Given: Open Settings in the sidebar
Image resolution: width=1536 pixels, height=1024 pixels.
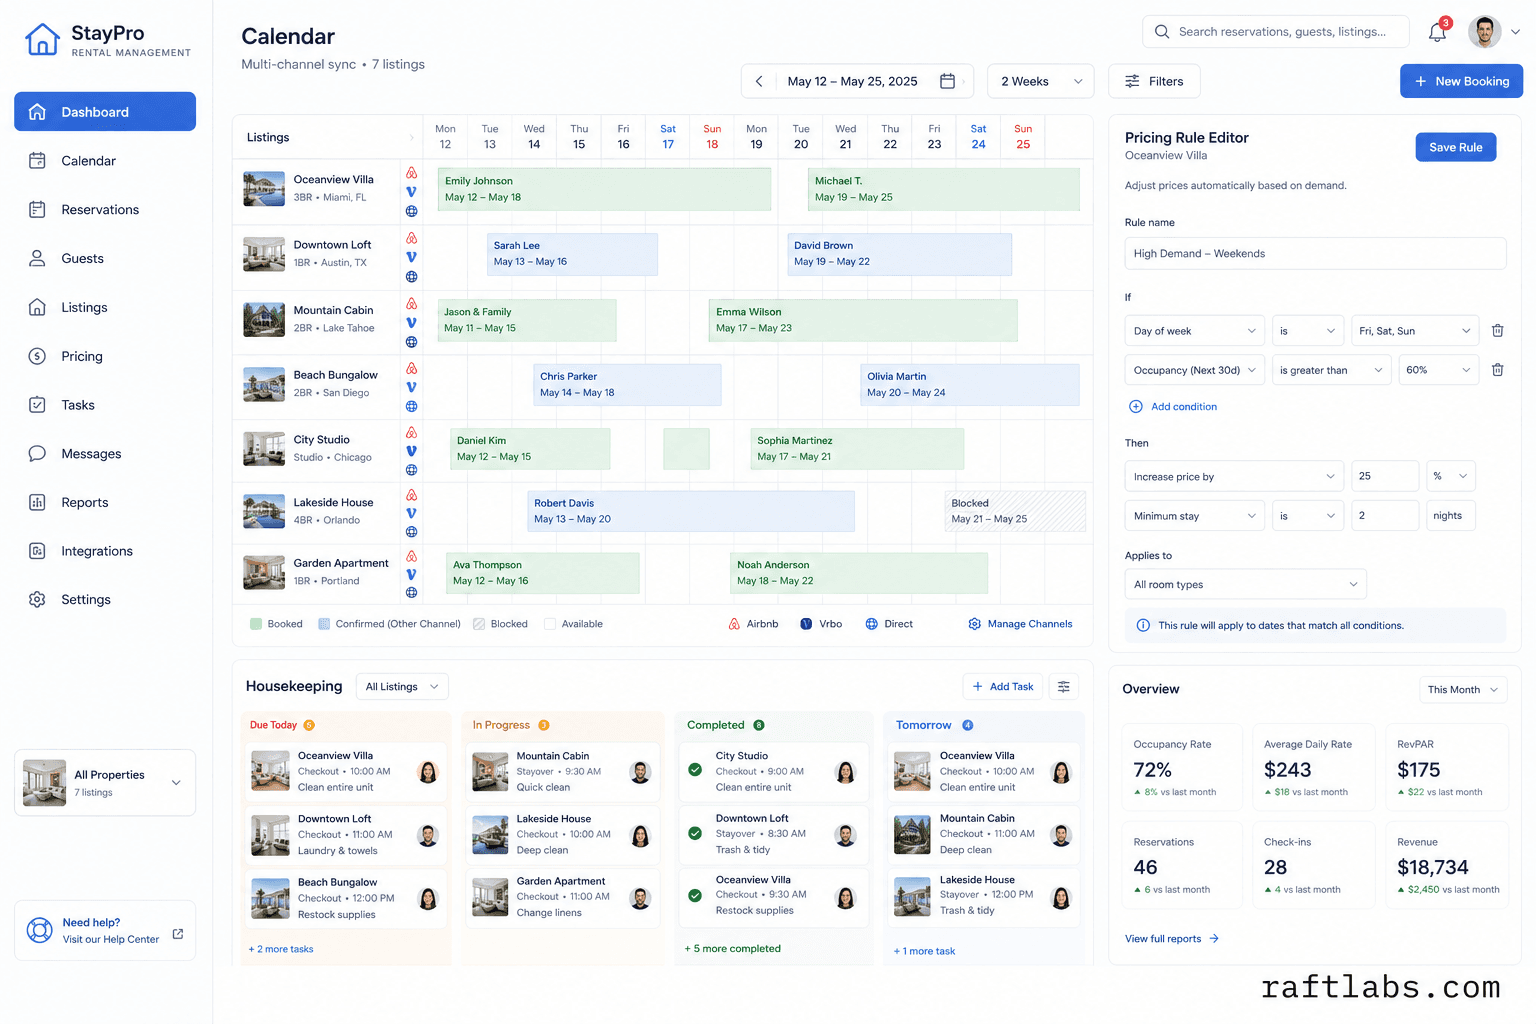Looking at the screenshot, I should tap(105, 600).
